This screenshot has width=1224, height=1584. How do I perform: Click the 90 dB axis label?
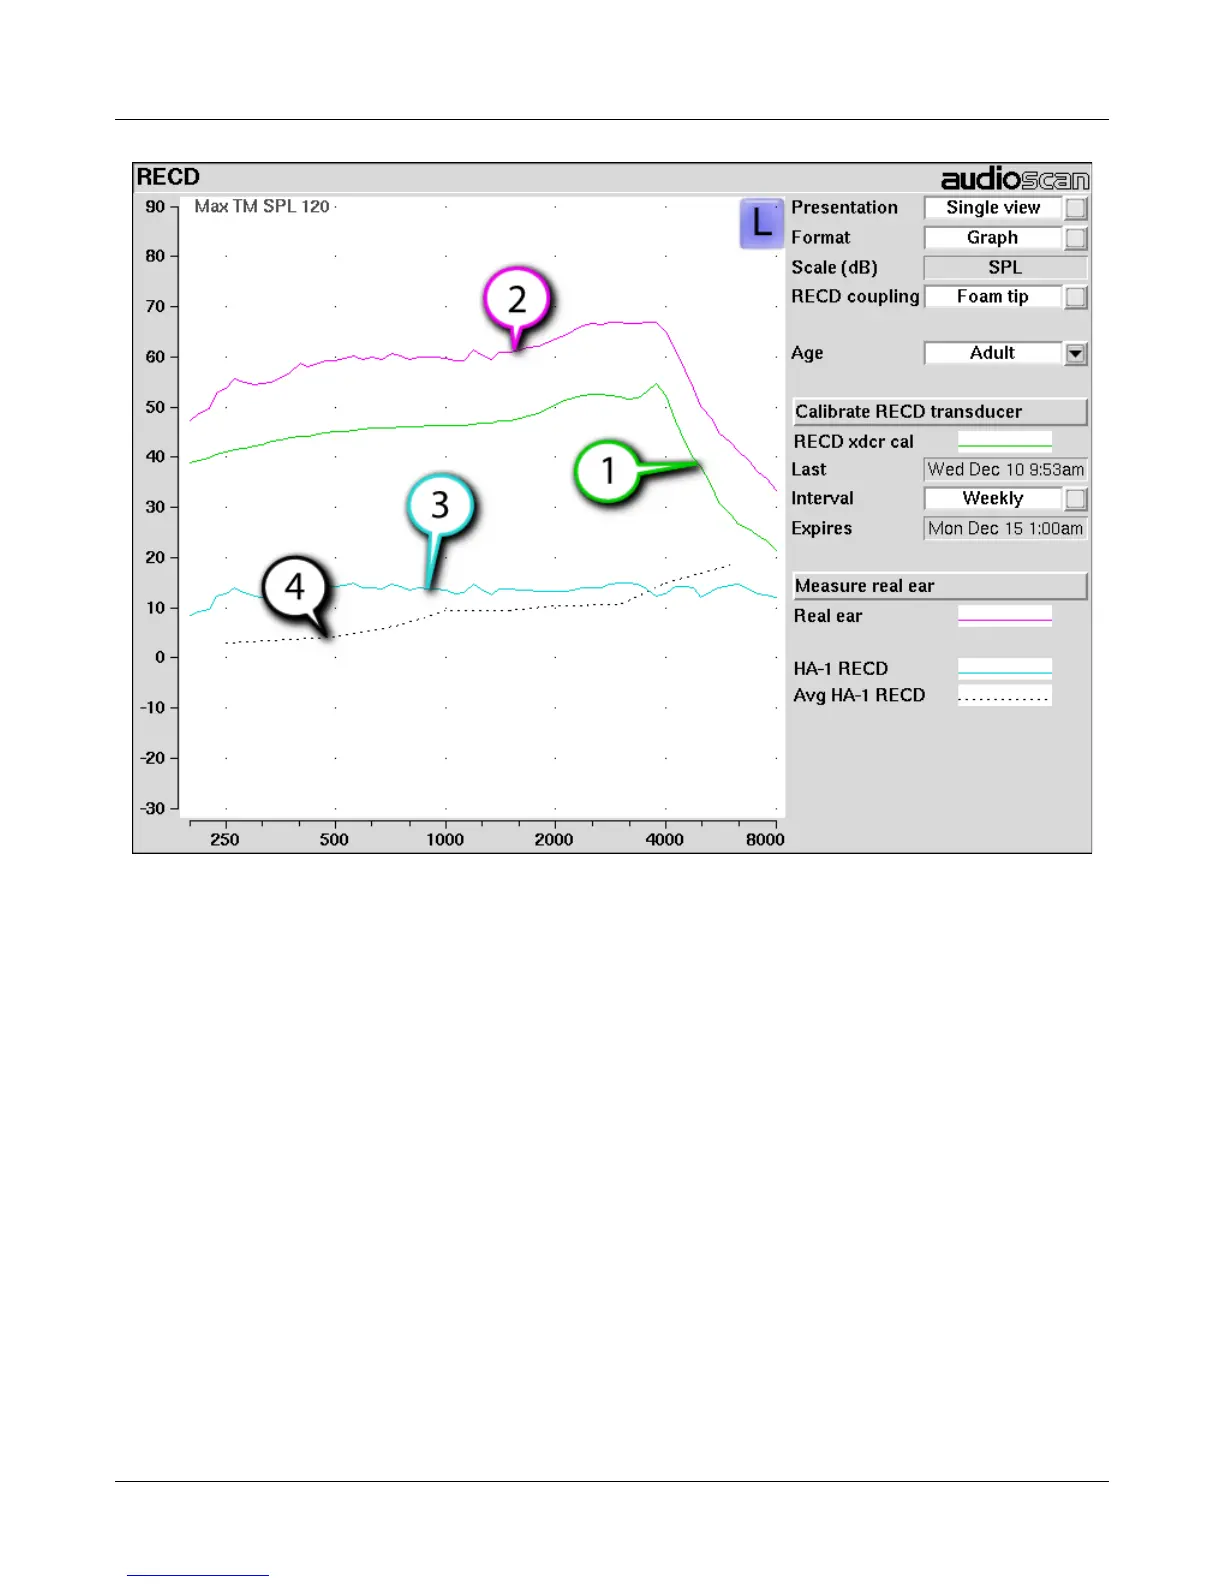155,207
